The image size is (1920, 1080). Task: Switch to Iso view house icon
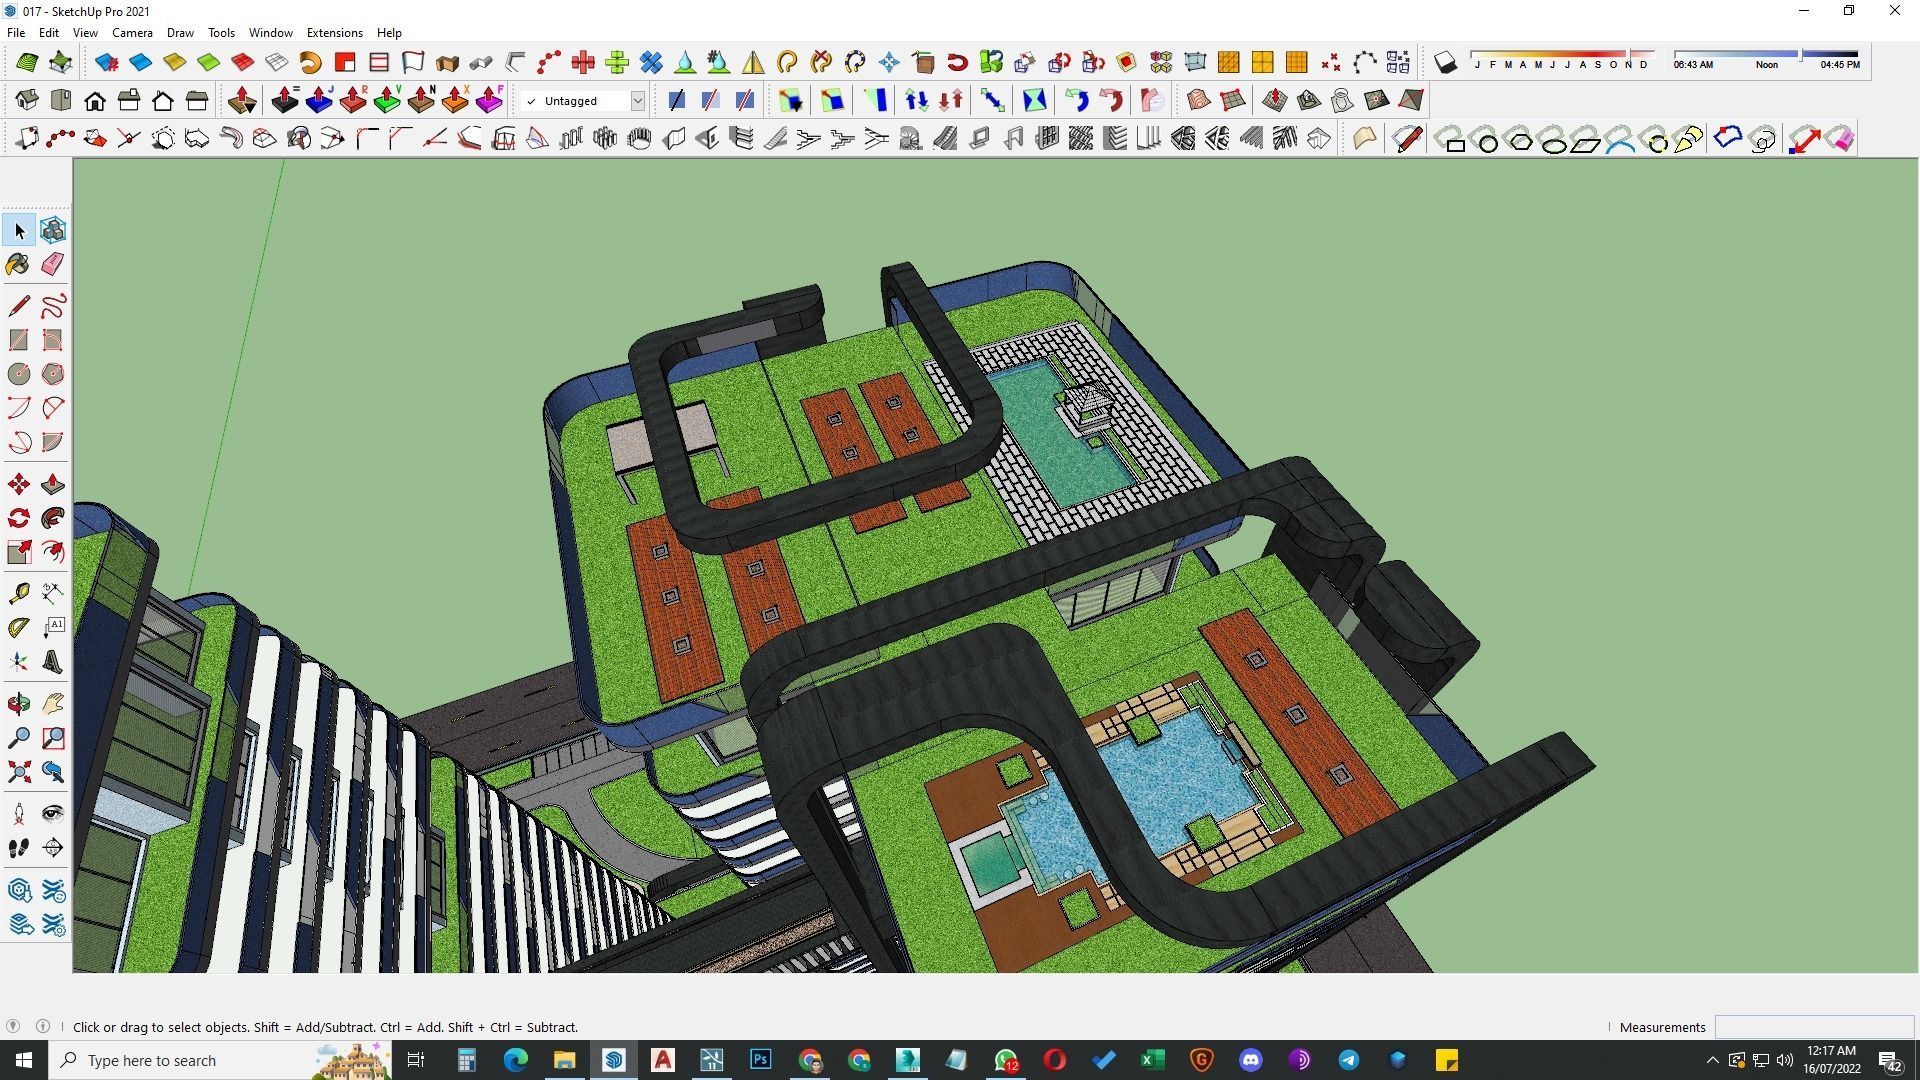pyautogui.click(x=27, y=100)
